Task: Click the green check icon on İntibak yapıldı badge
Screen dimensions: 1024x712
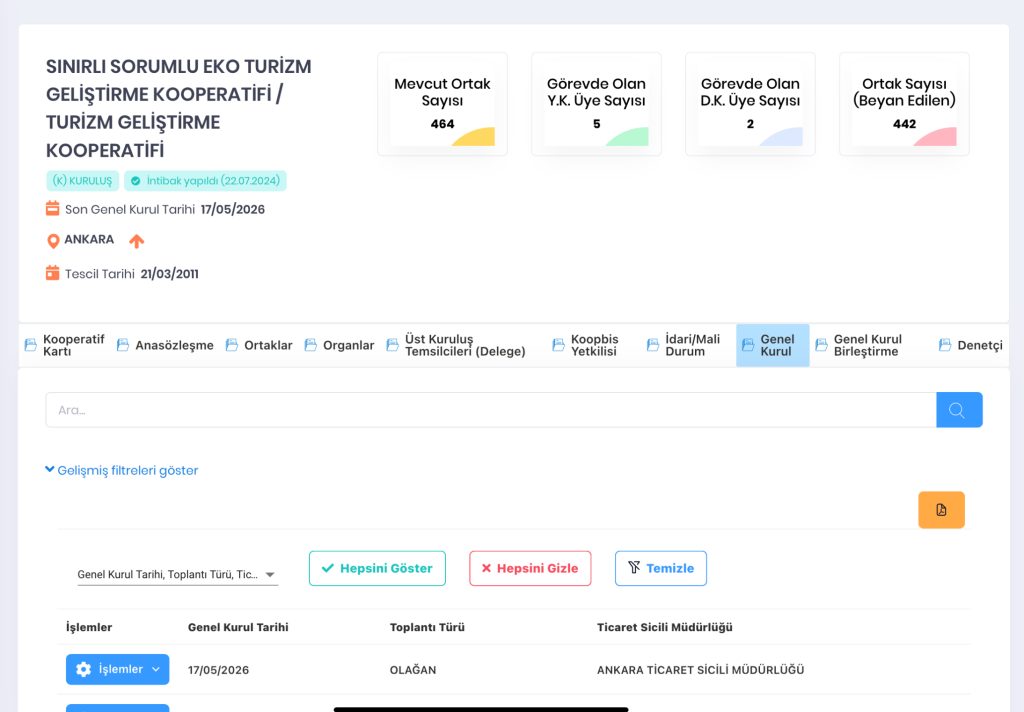Action: point(135,181)
